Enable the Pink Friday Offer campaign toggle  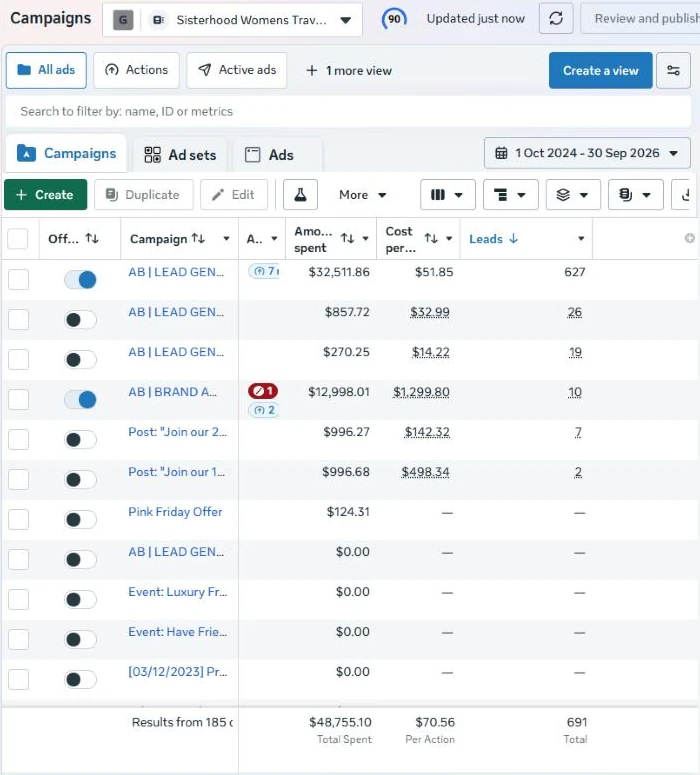(80, 519)
